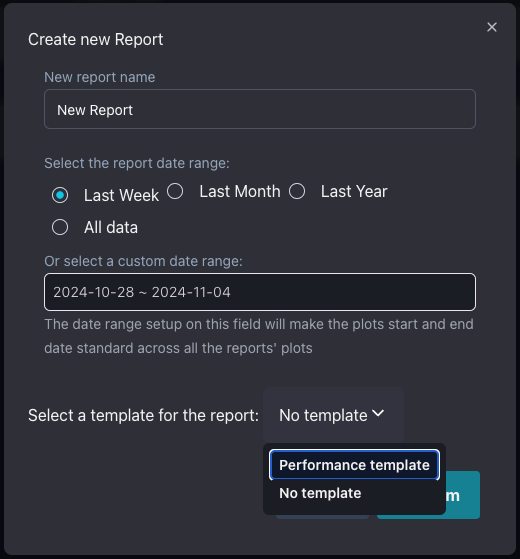The image size is (520, 559).
Task: Click the teal confirm button
Action: [428, 495]
